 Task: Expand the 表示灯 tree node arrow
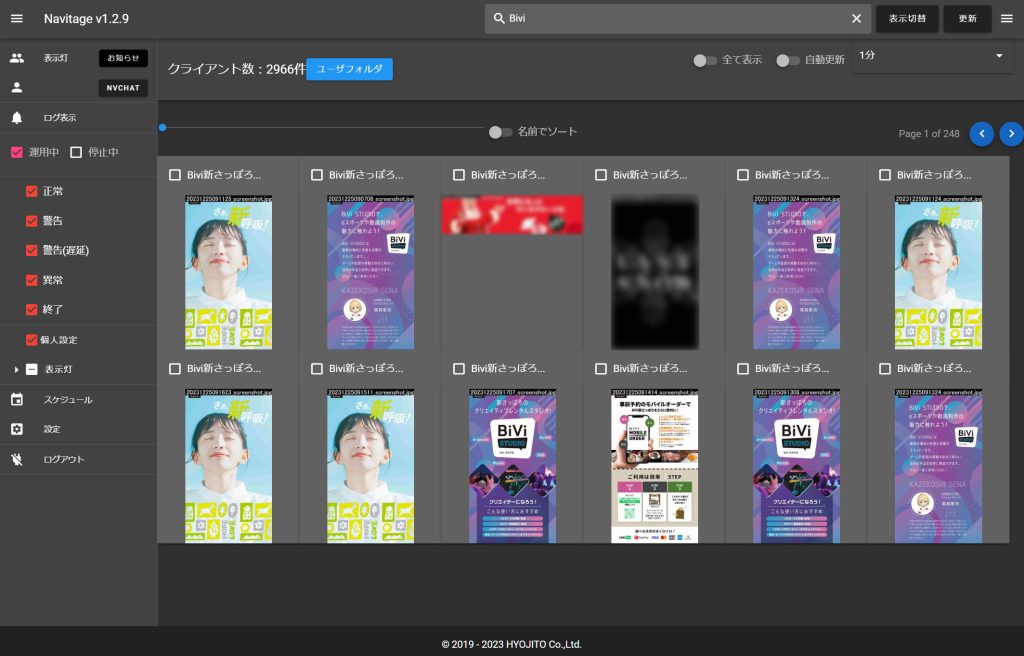coord(16,370)
